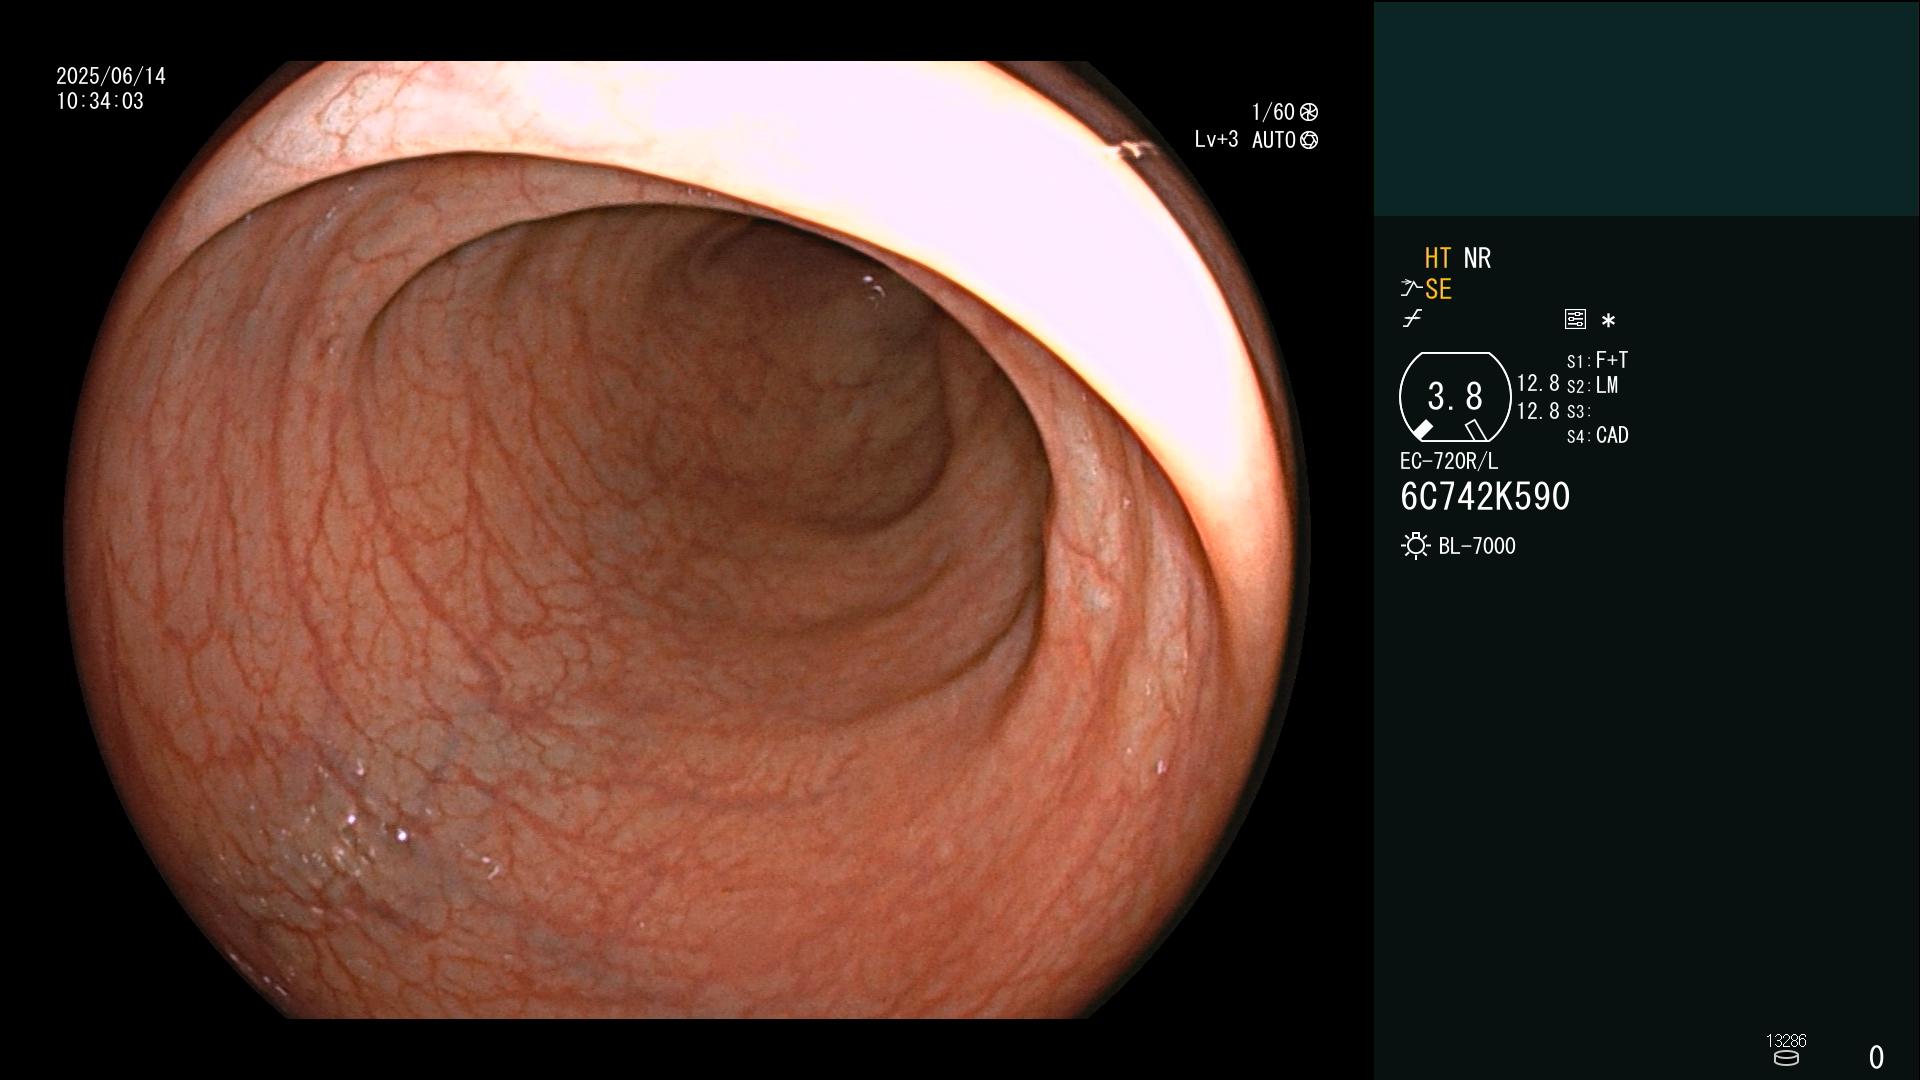Click the lower 12.8 value
Screen dimensions: 1920x1080
(1538, 411)
